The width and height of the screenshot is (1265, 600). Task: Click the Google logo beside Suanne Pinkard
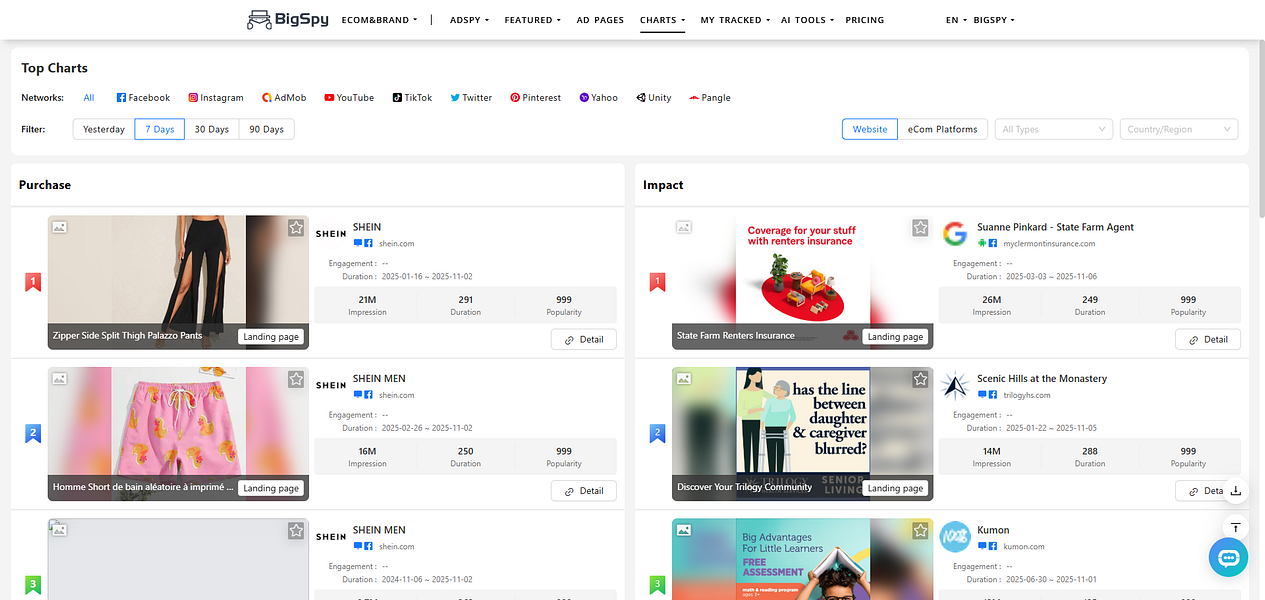pos(955,234)
